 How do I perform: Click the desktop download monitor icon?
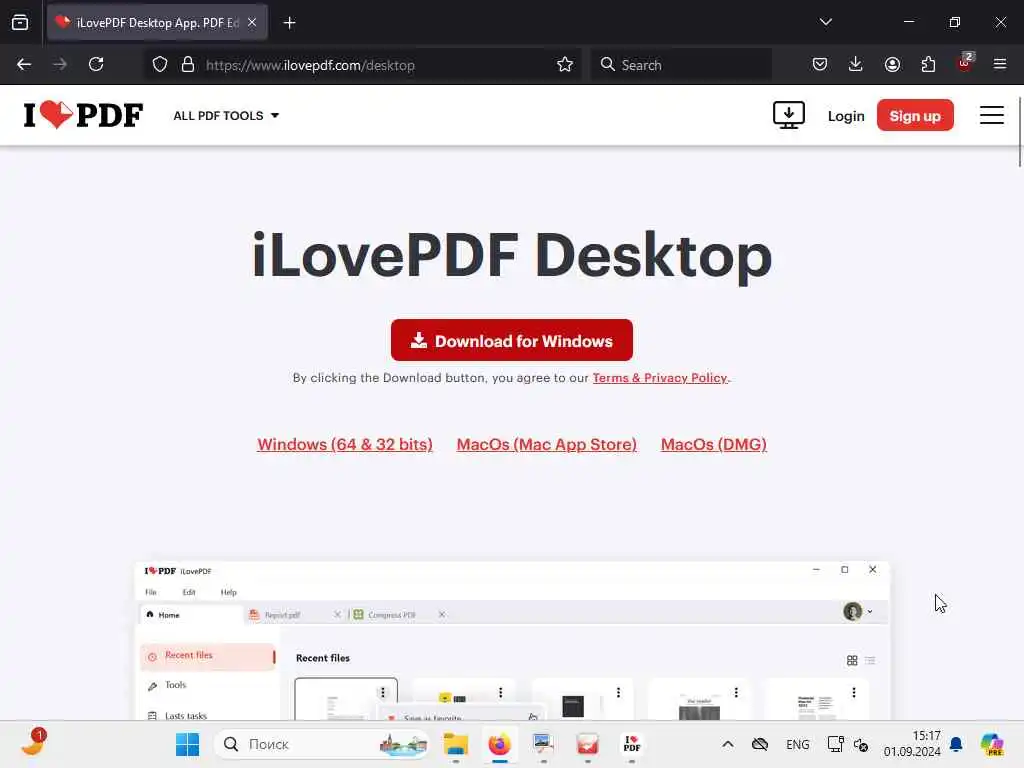click(788, 116)
